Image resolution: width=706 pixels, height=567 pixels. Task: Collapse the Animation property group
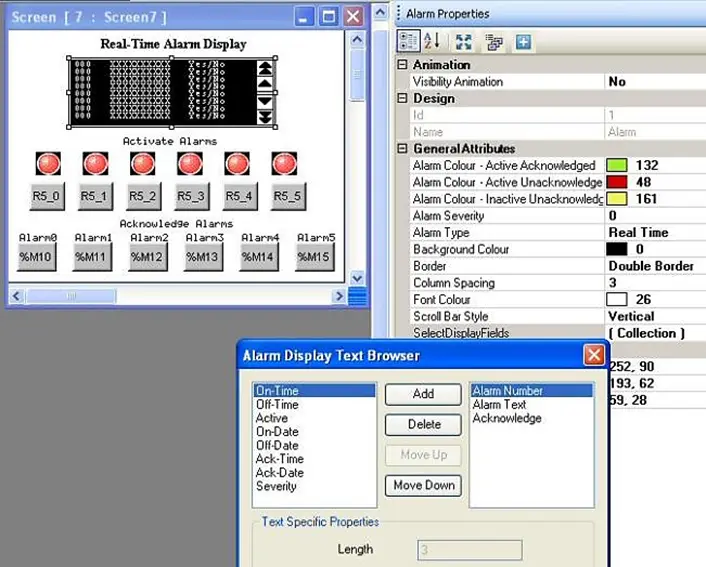point(403,65)
